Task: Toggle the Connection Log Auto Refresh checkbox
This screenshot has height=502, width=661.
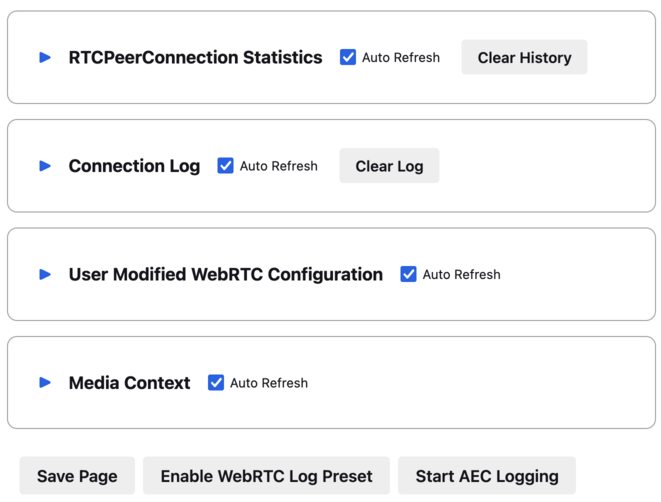Action: tap(226, 166)
